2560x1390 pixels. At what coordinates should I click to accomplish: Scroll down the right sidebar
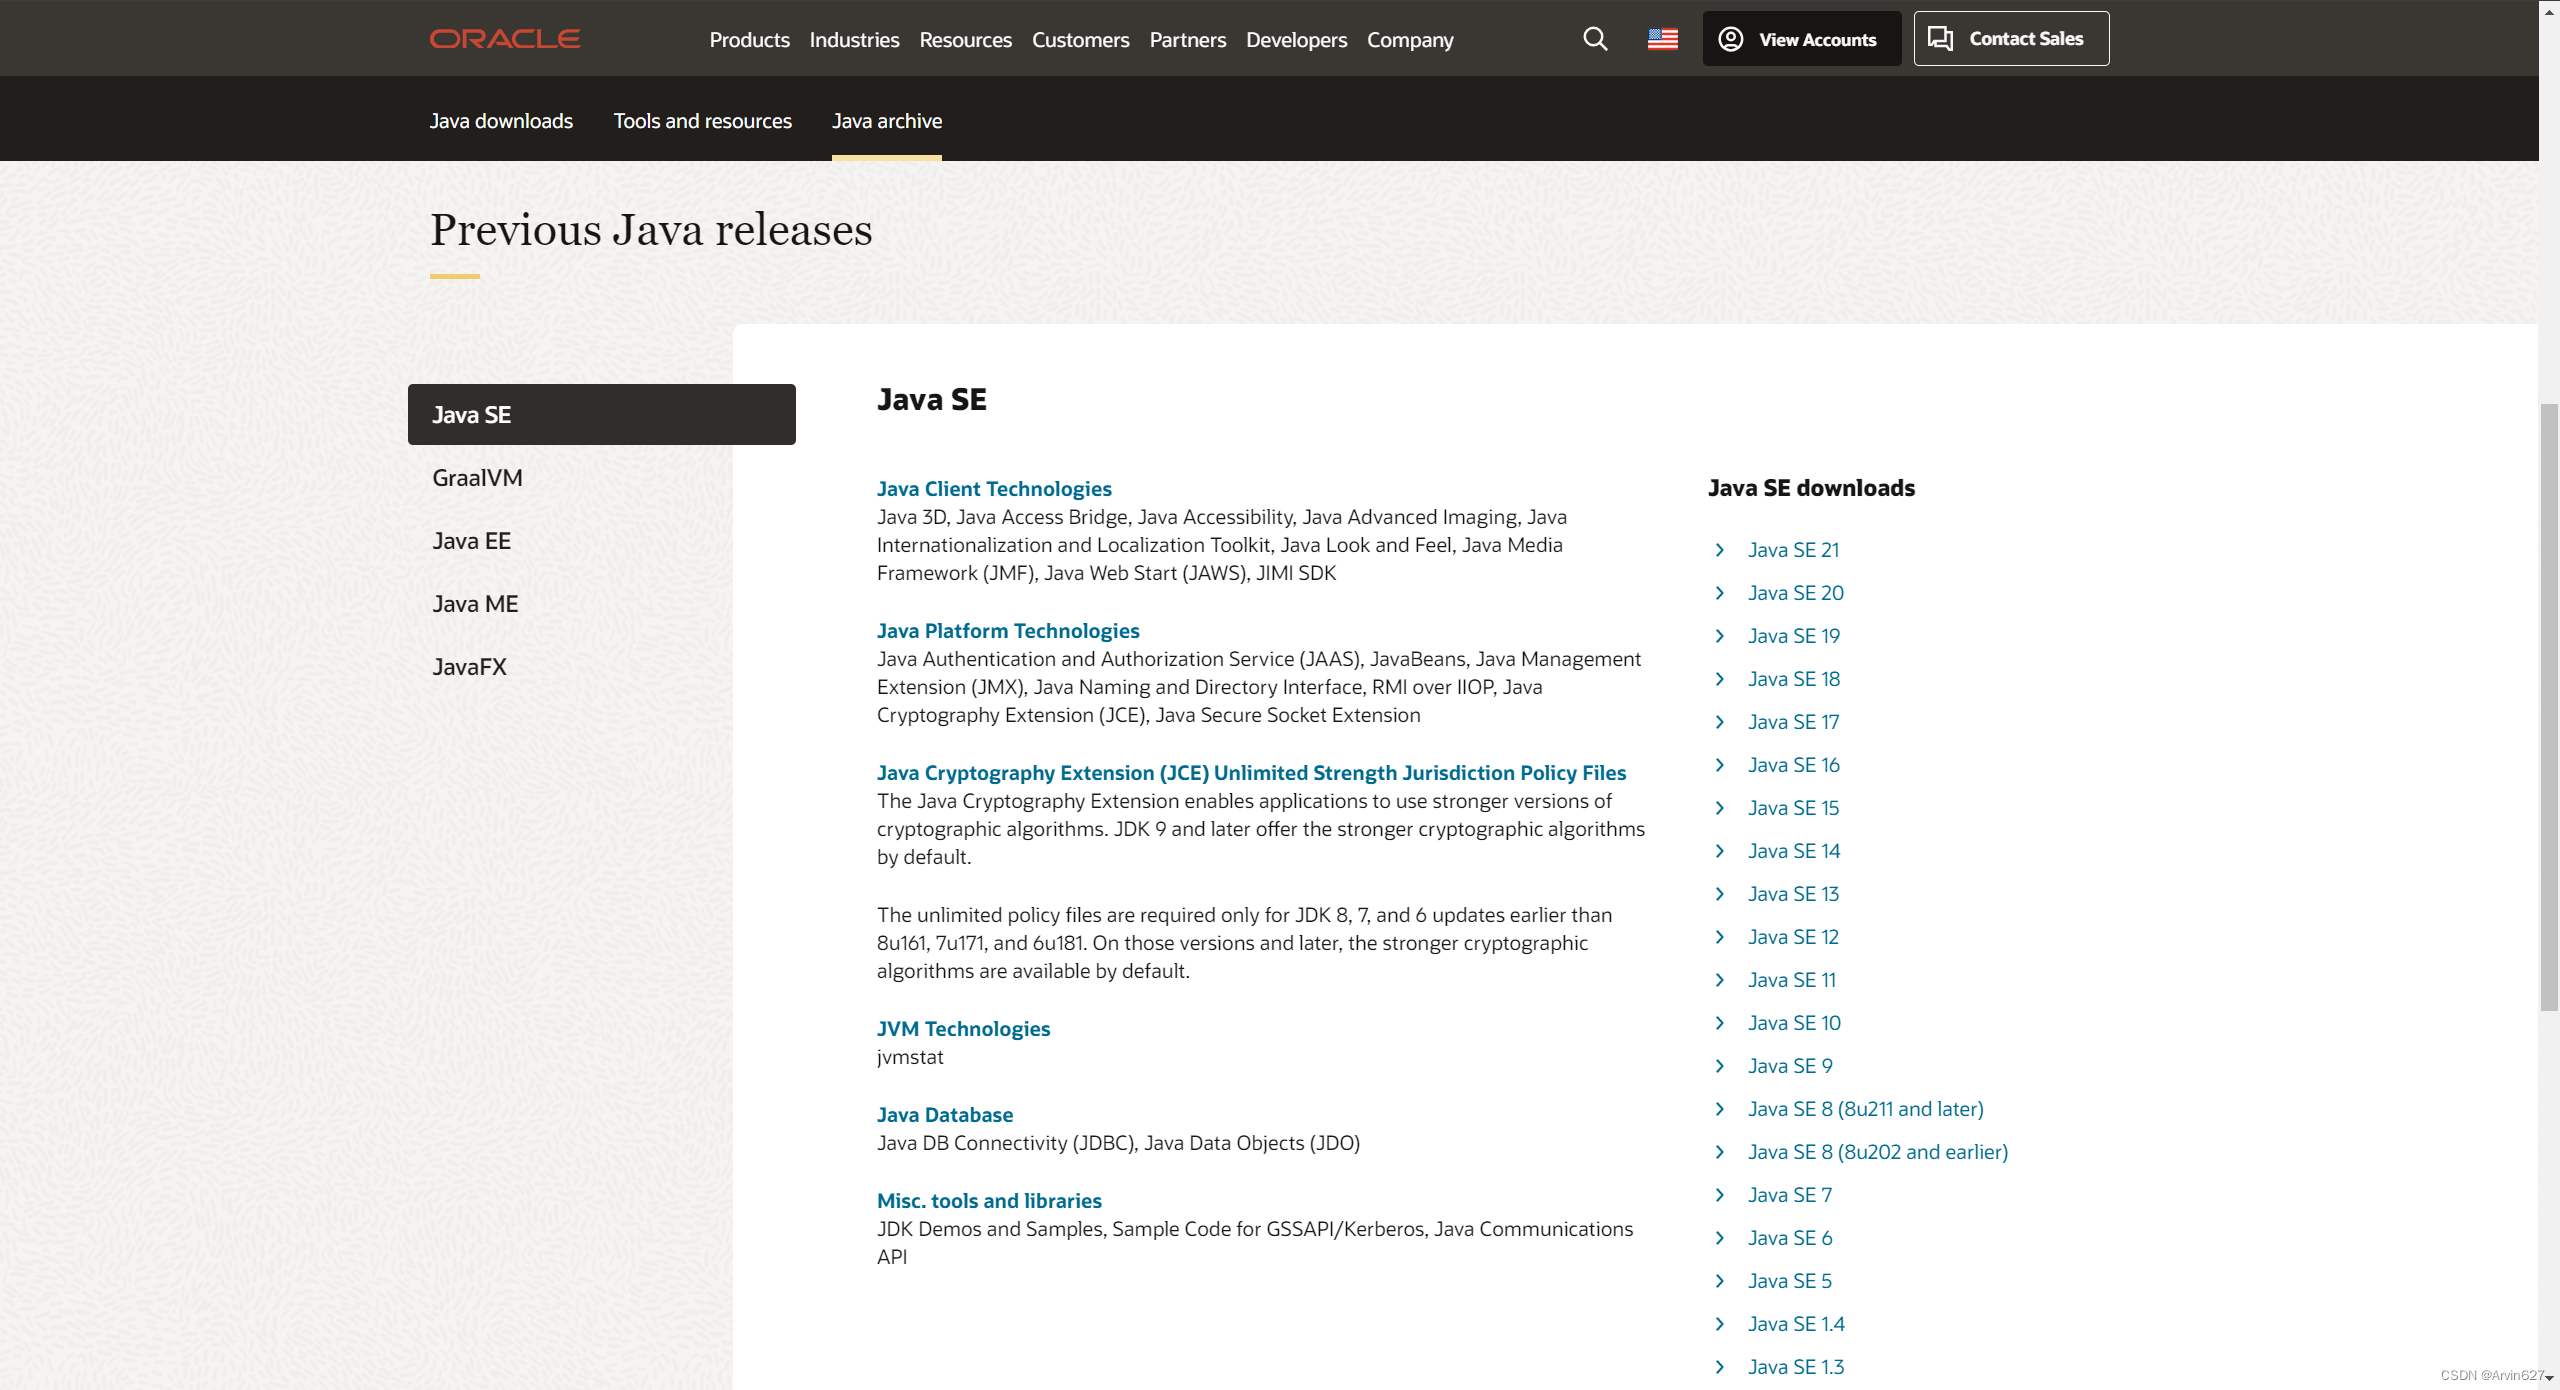tap(2548, 1381)
